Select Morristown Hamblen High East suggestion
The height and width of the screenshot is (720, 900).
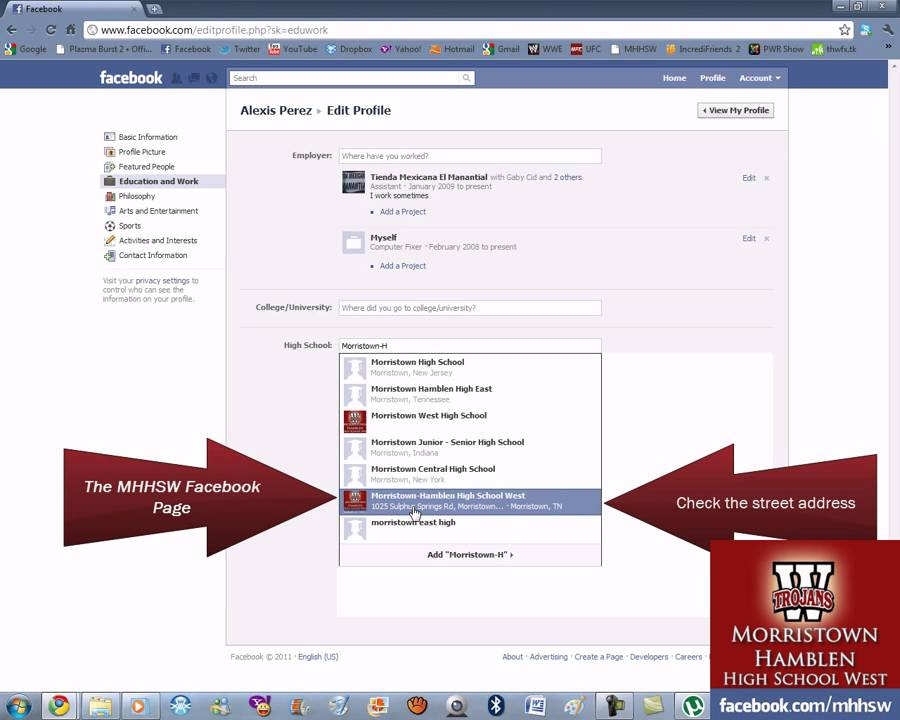pos(470,394)
